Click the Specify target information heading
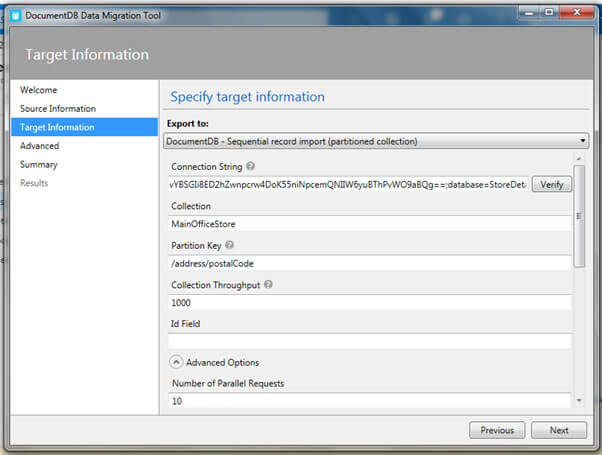Viewport: 602px width, 455px height. 248,97
